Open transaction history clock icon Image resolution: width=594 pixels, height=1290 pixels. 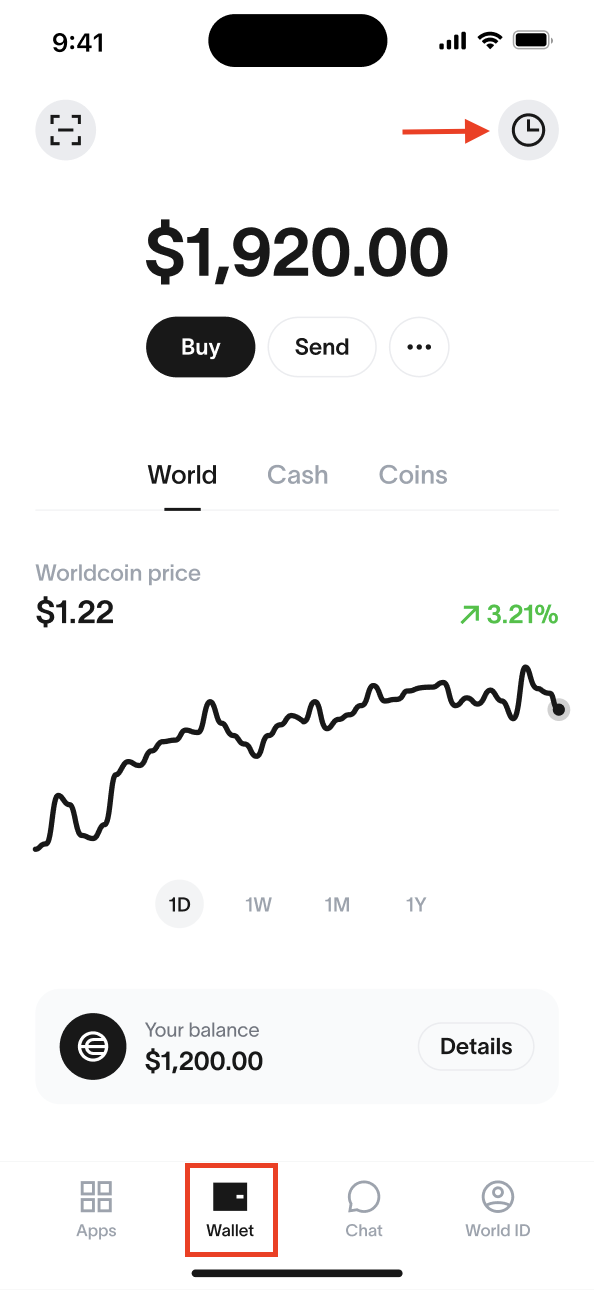pyautogui.click(x=528, y=130)
